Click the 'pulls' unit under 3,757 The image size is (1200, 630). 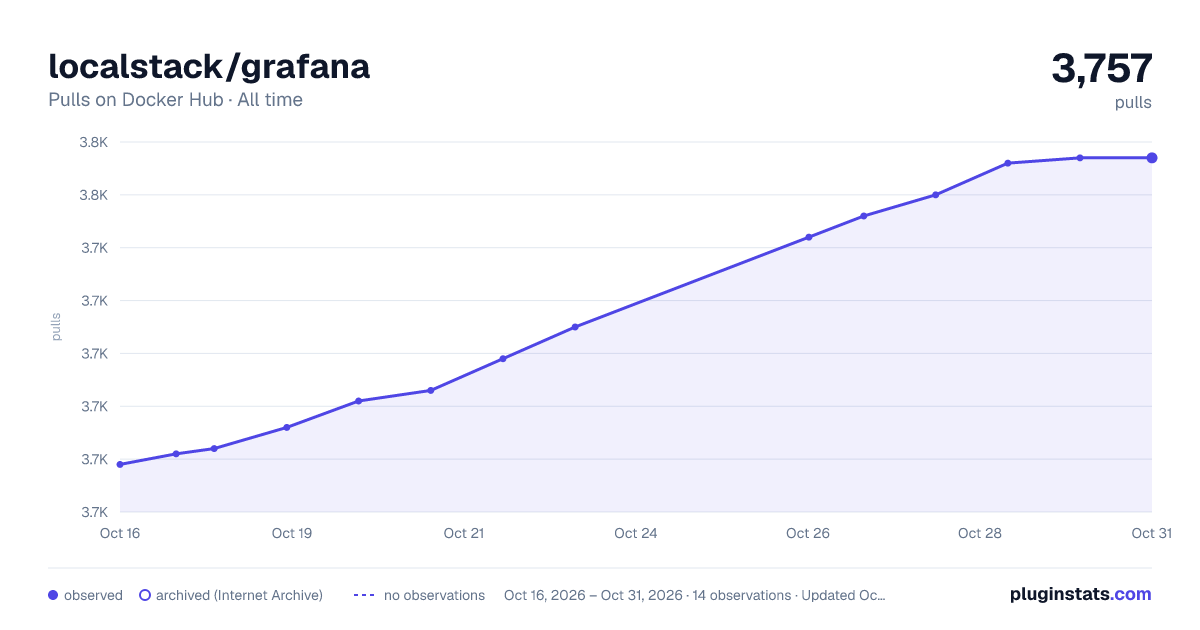click(1133, 102)
